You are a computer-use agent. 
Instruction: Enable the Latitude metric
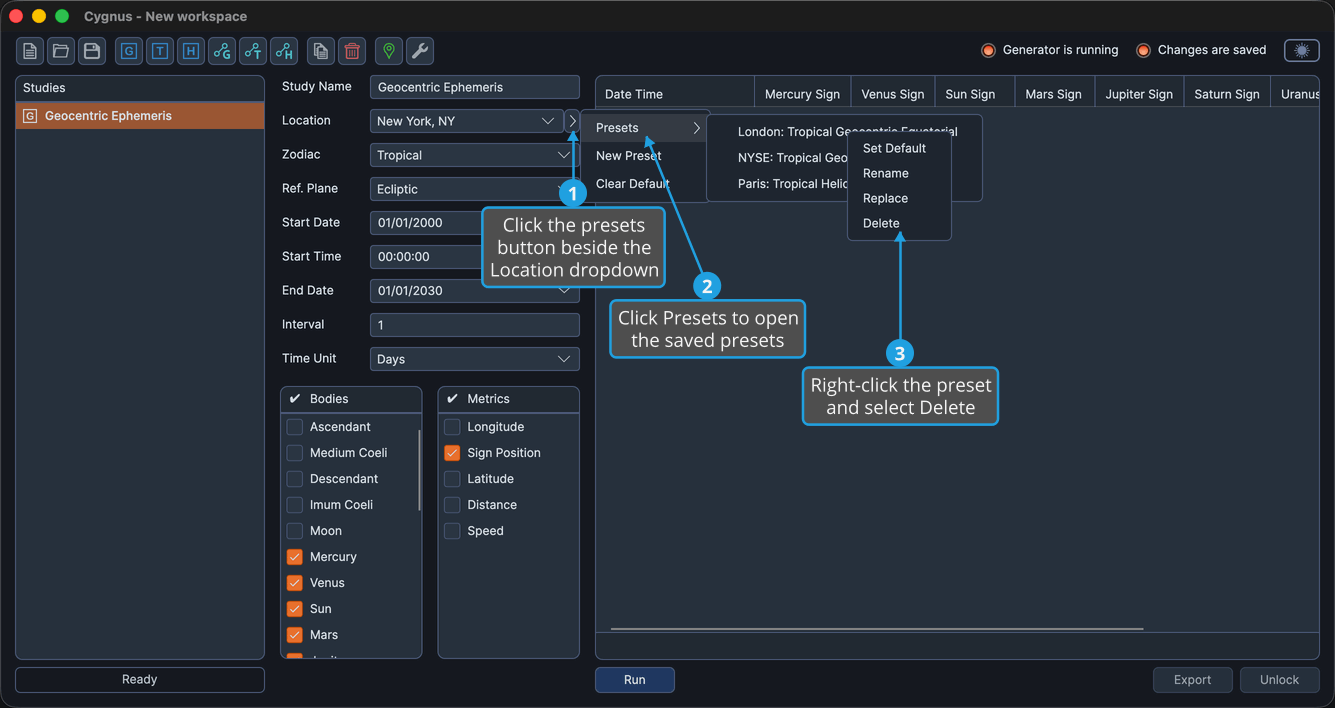pos(452,479)
